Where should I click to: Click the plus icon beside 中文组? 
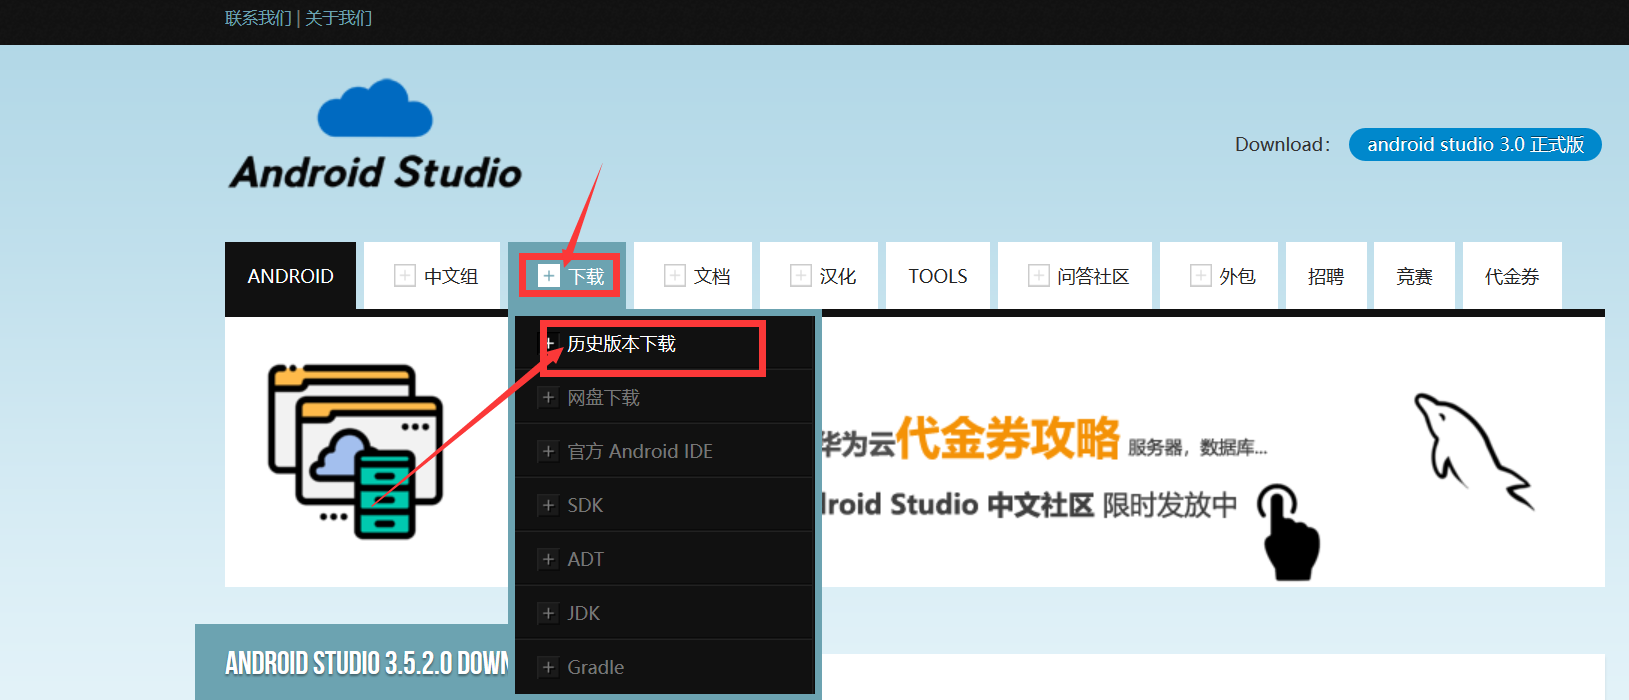pyautogui.click(x=404, y=276)
